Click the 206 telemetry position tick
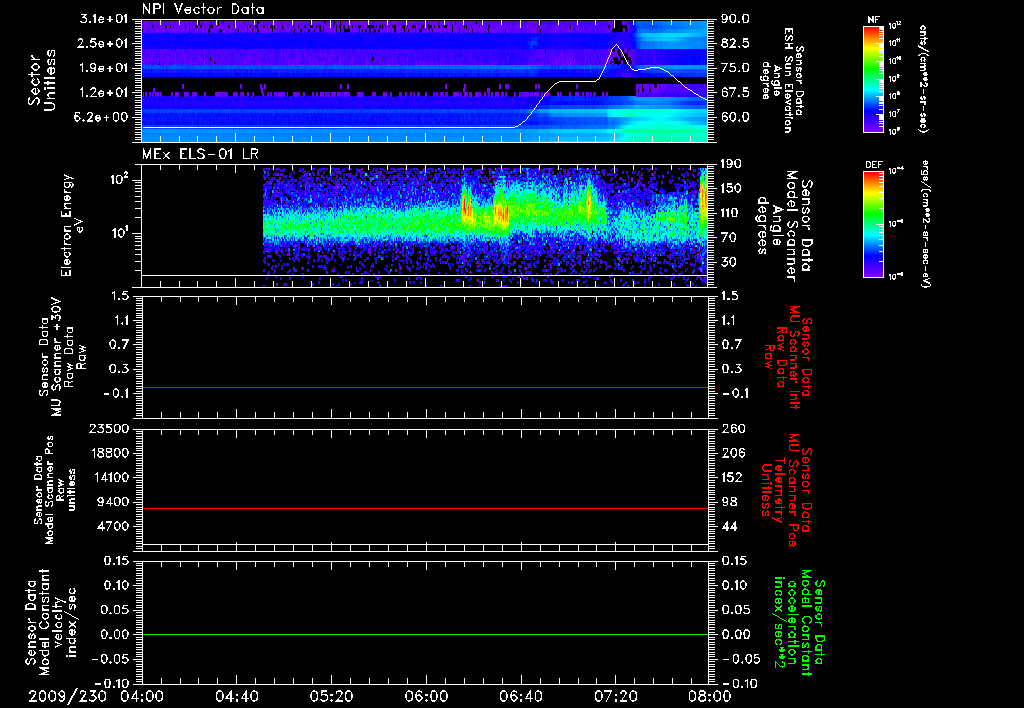 pos(733,453)
